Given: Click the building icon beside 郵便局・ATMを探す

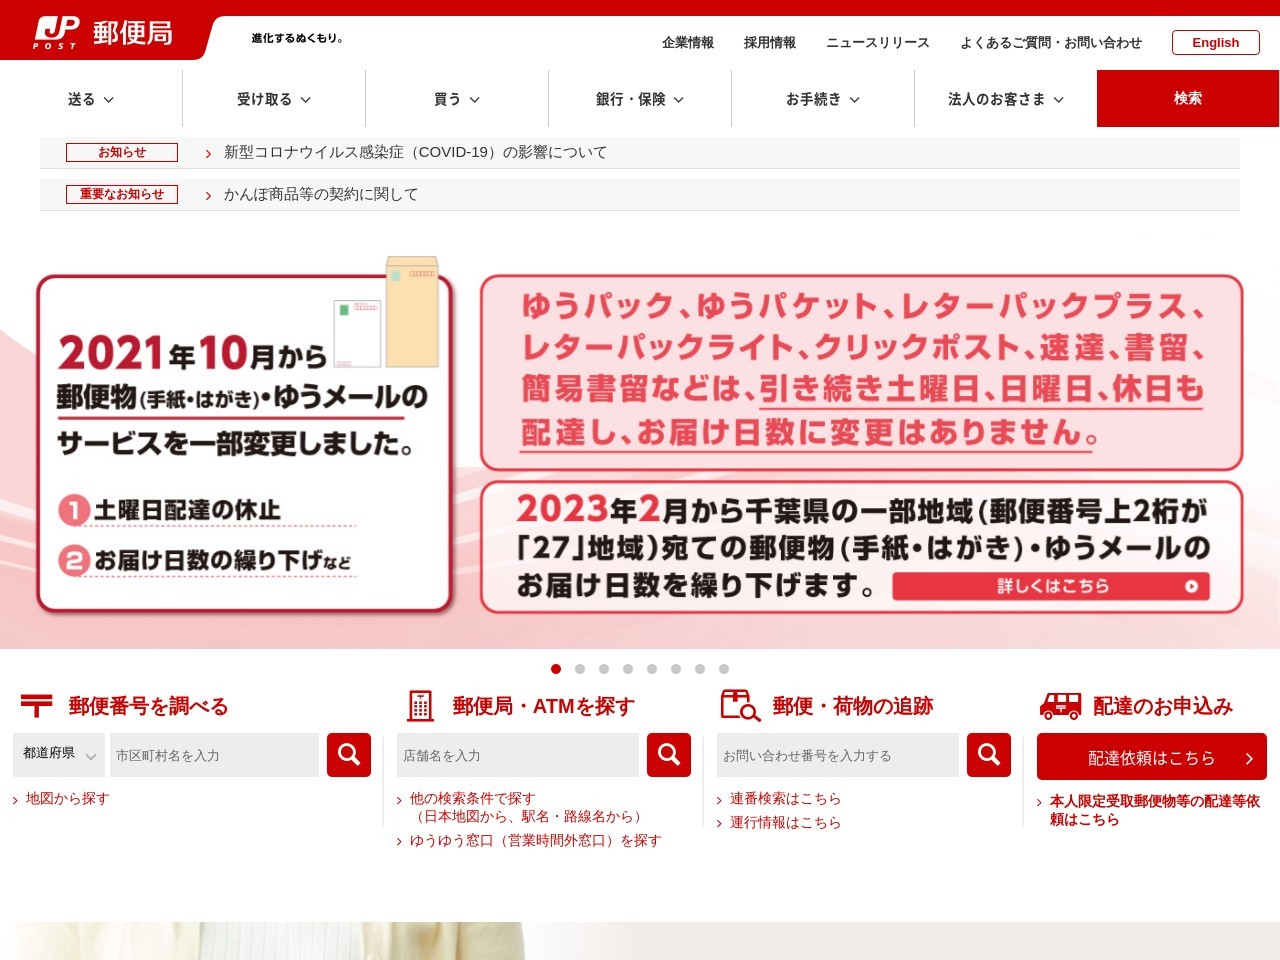Looking at the screenshot, I should point(420,706).
